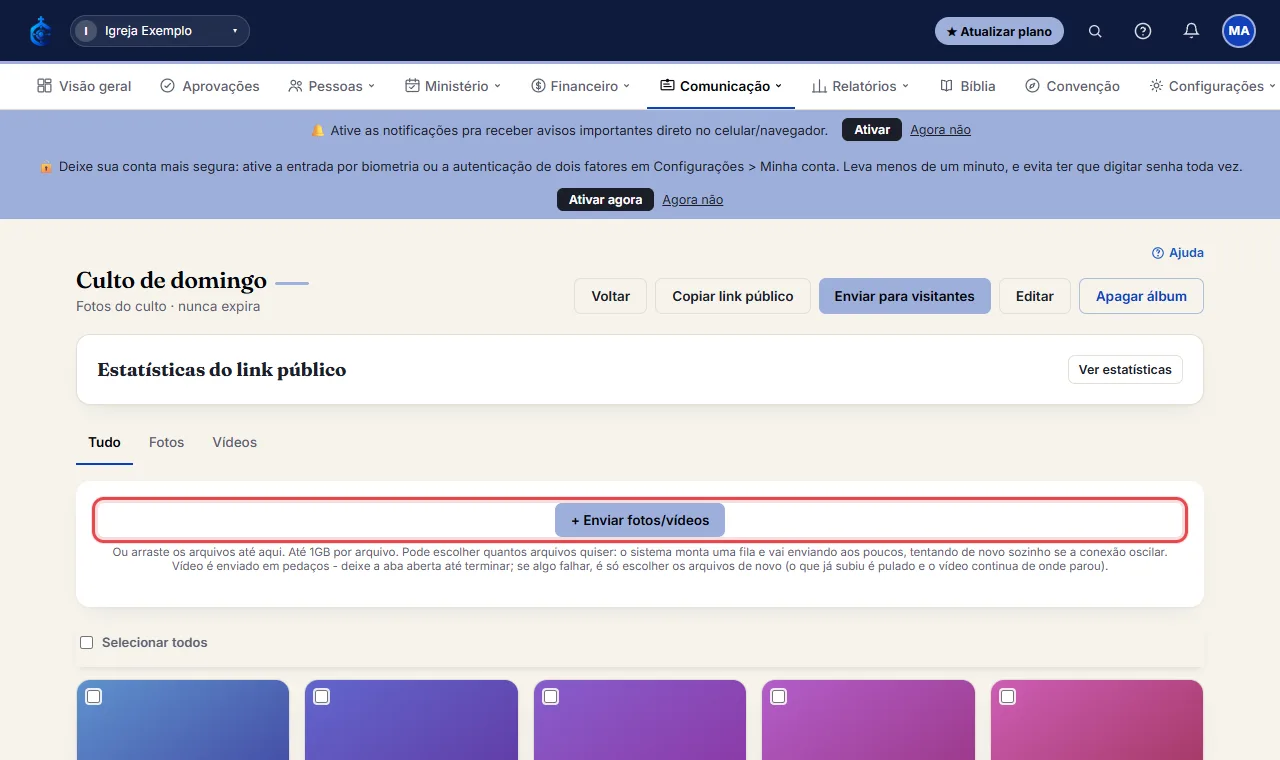Go to Visão geral dashboard
This screenshot has width=1280, height=760.
point(84,86)
